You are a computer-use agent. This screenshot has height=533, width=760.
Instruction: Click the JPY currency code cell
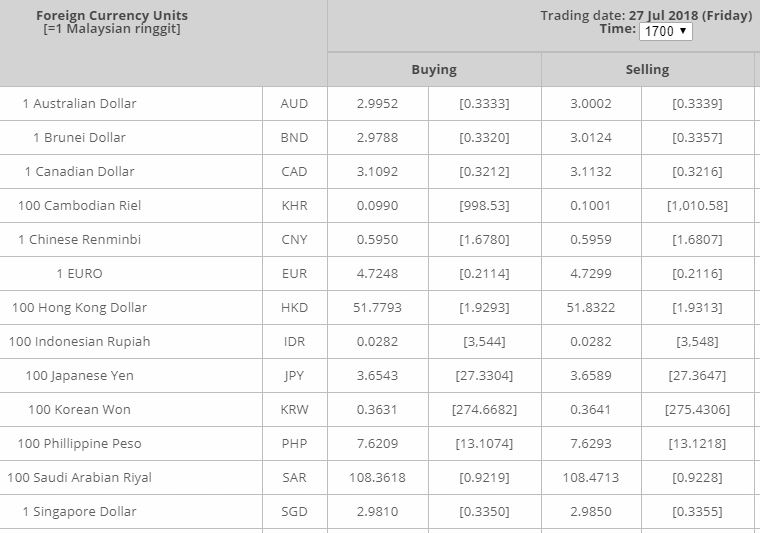[294, 376]
